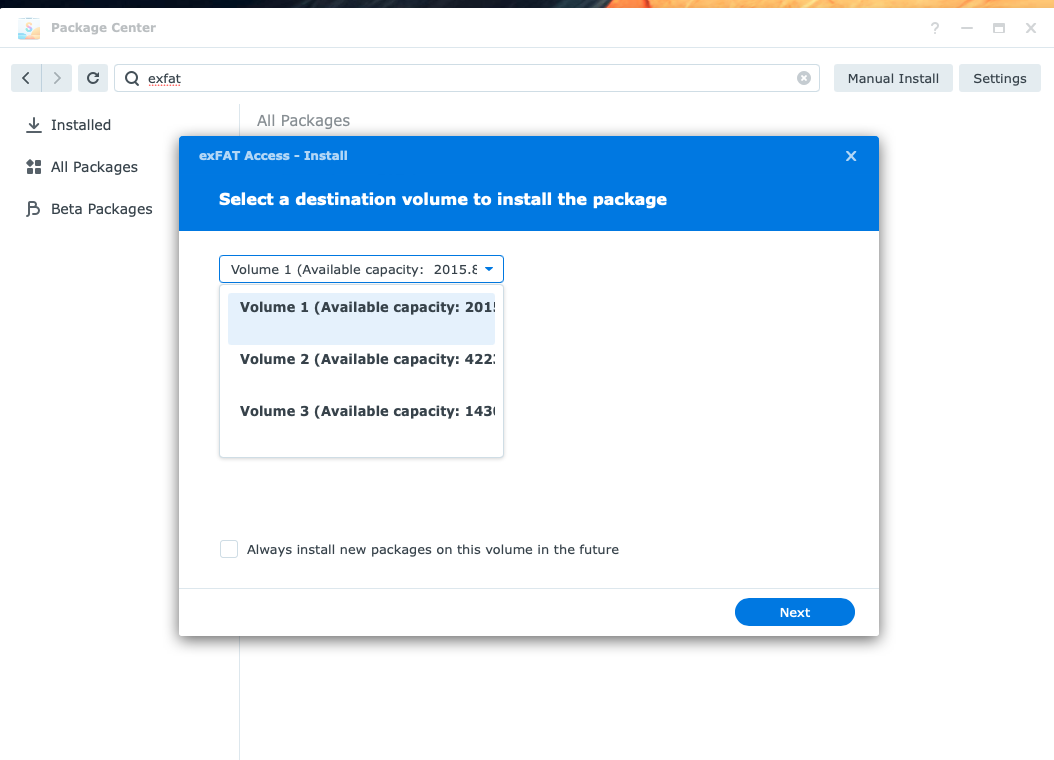Click the dialog title exFAT Access - Install
1054x760 pixels.
click(273, 155)
